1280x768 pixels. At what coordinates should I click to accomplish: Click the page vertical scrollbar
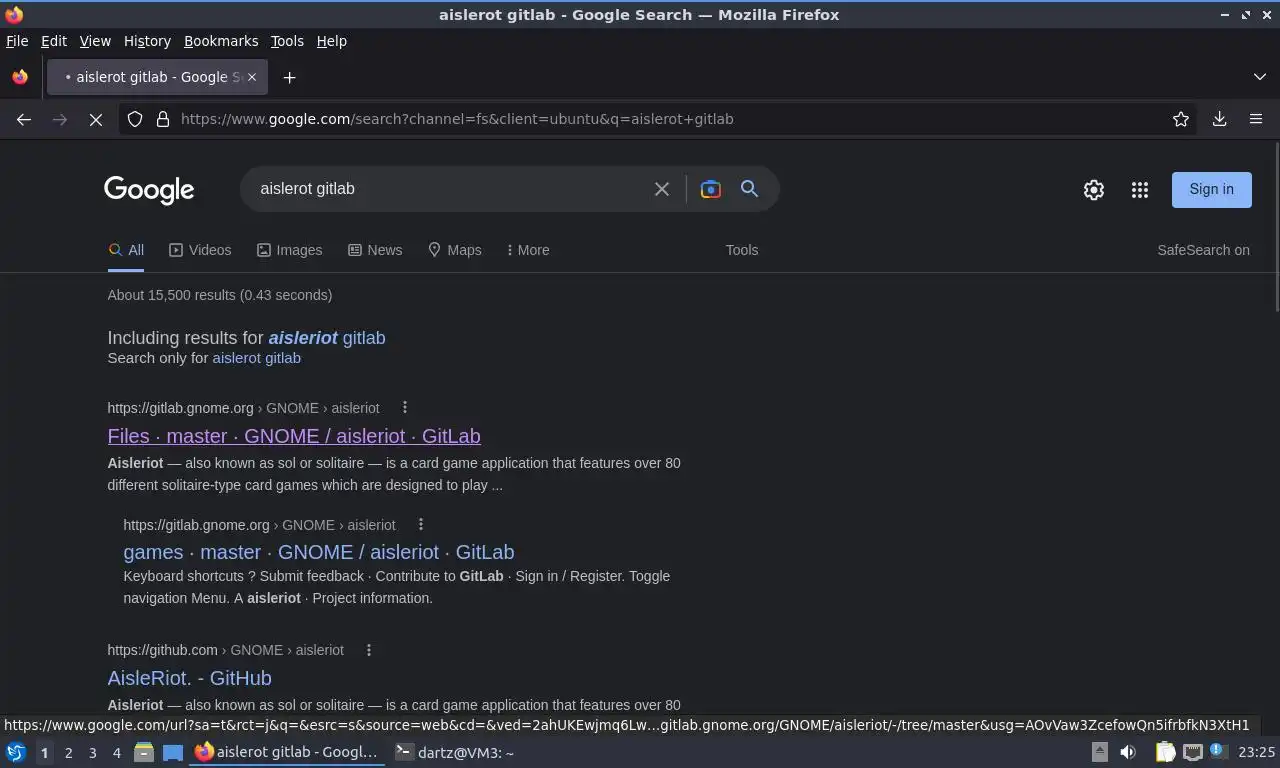click(1277, 228)
